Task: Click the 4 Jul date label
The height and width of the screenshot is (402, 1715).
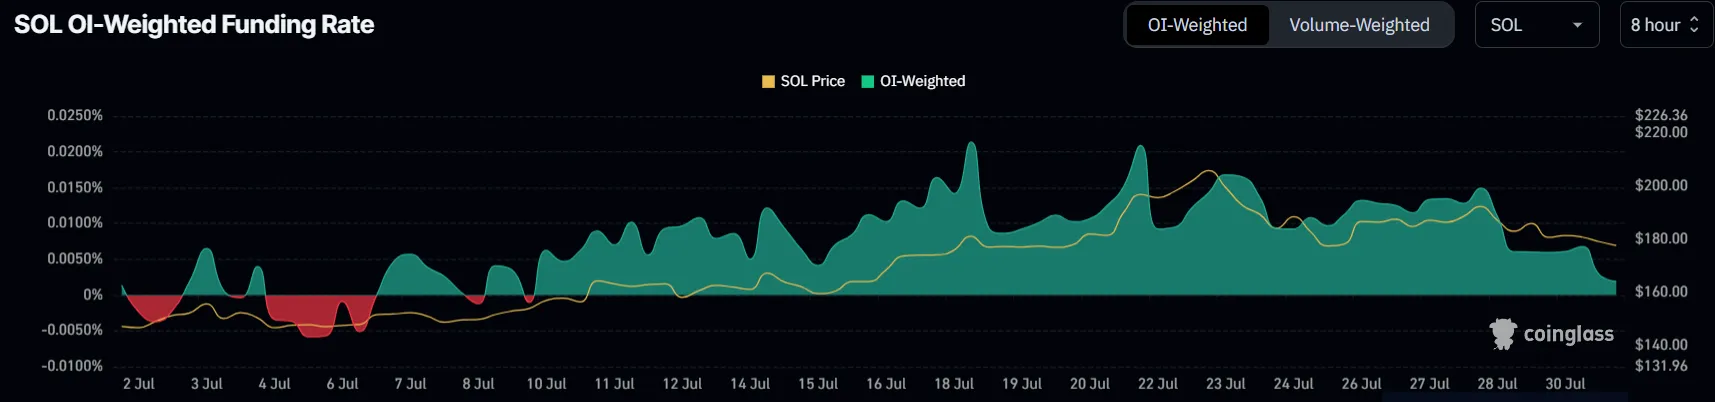Action: [x=274, y=384]
